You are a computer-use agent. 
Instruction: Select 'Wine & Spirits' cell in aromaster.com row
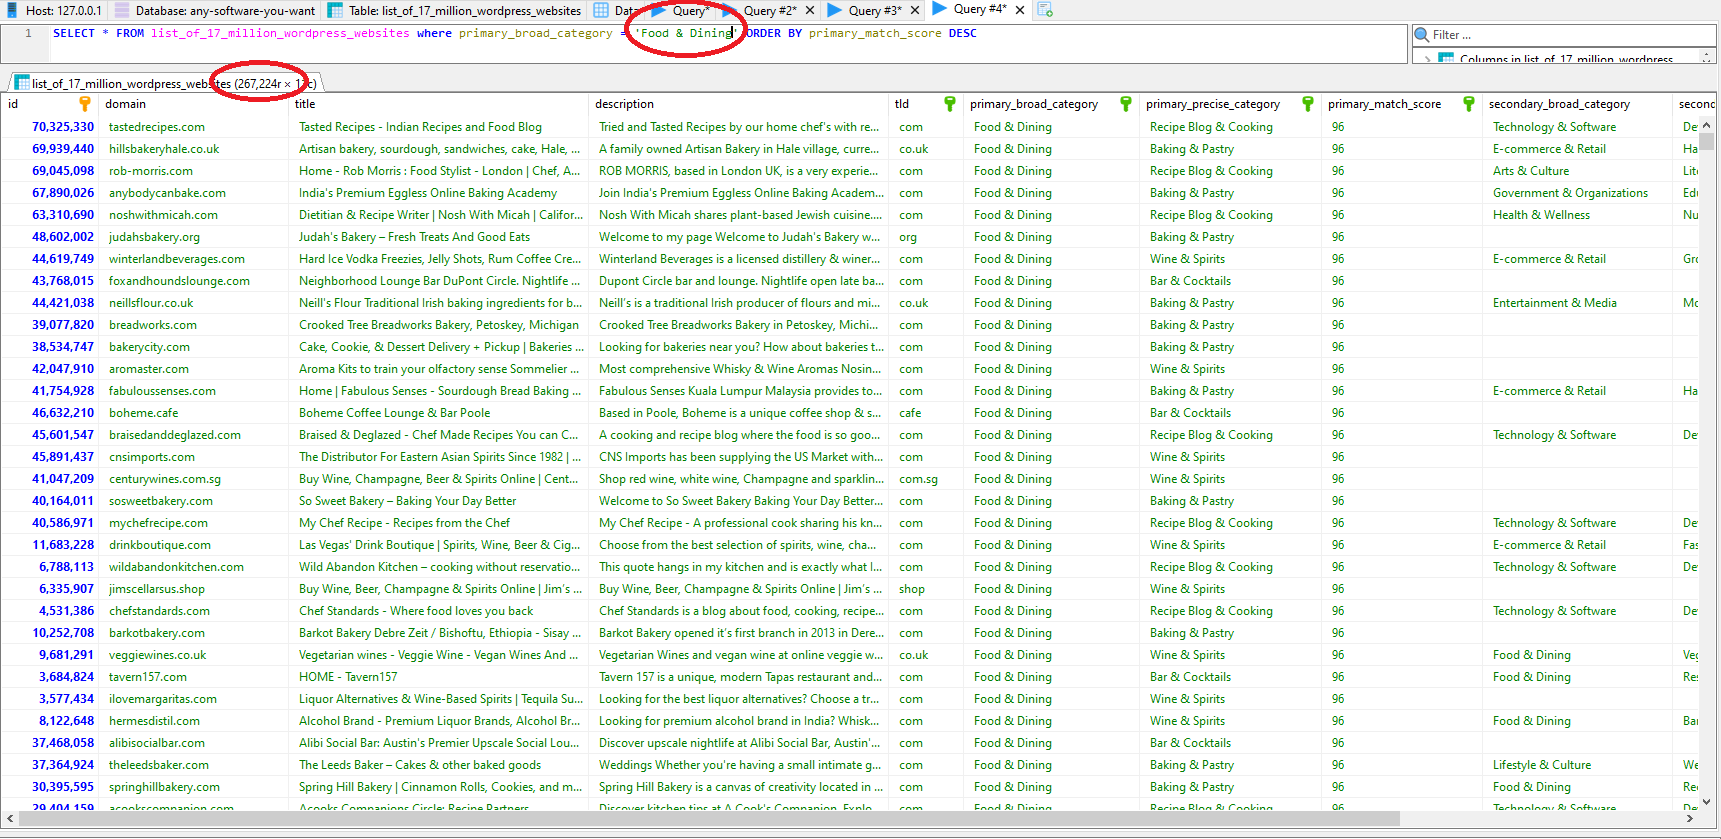point(1230,369)
